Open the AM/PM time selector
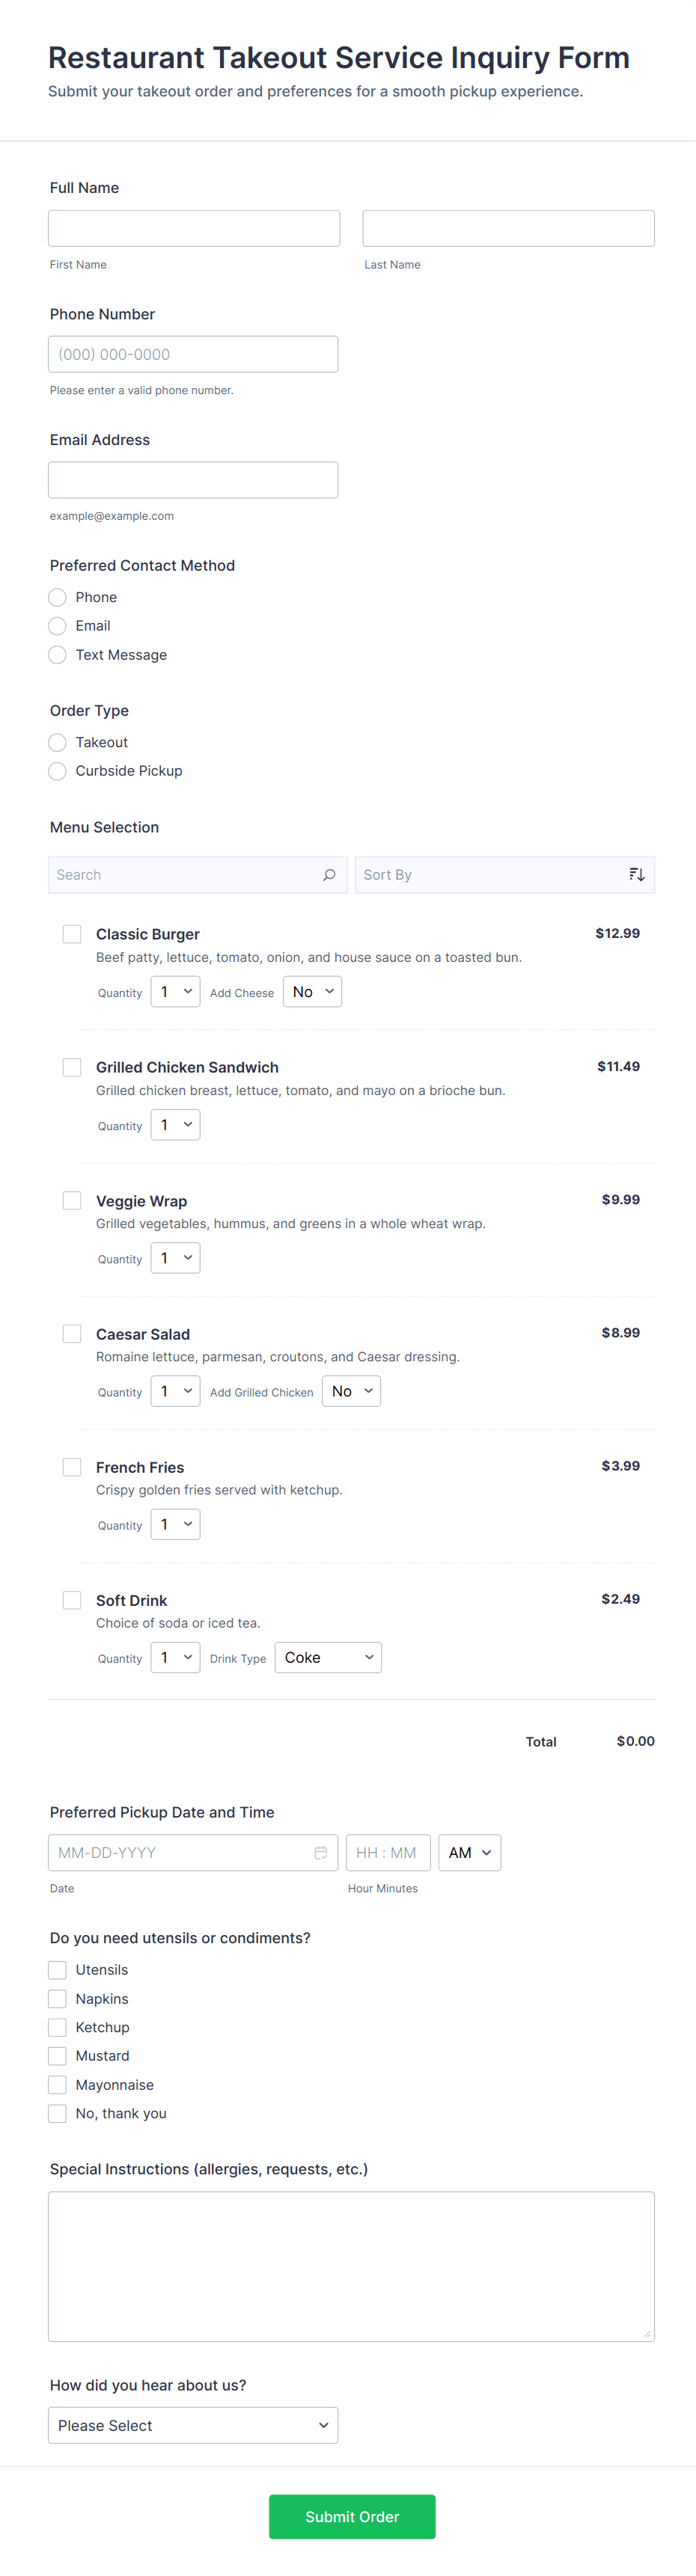Image resolution: width=696 pixels, height=2576 pixels. pyautogui.click(x=469, y=1853)
